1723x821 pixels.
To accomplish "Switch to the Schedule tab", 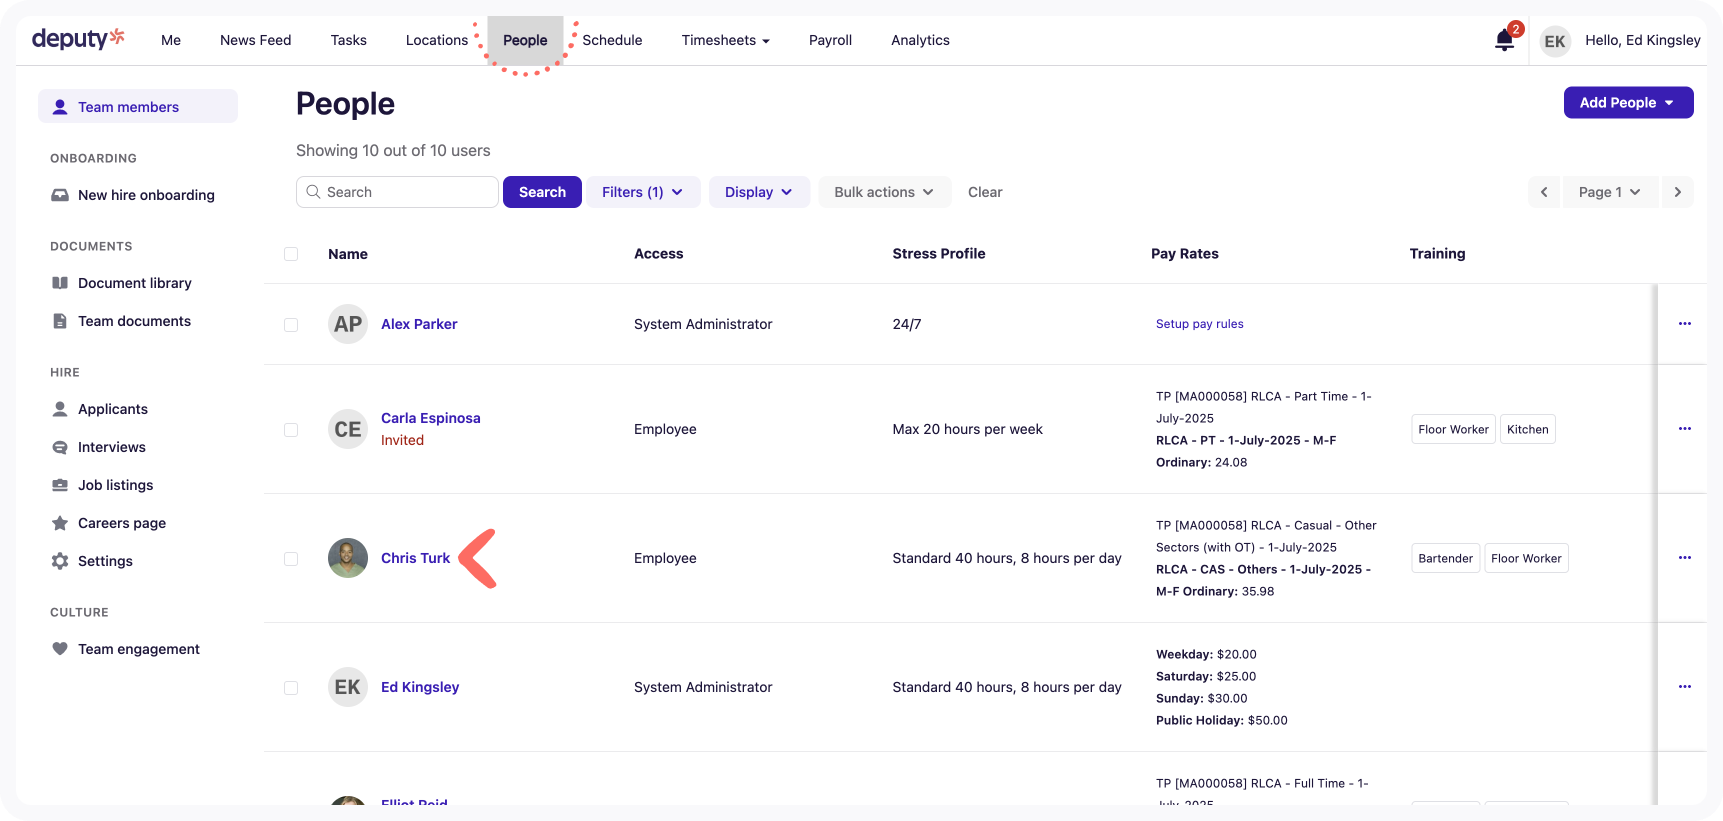I will (x=612, y=41).
